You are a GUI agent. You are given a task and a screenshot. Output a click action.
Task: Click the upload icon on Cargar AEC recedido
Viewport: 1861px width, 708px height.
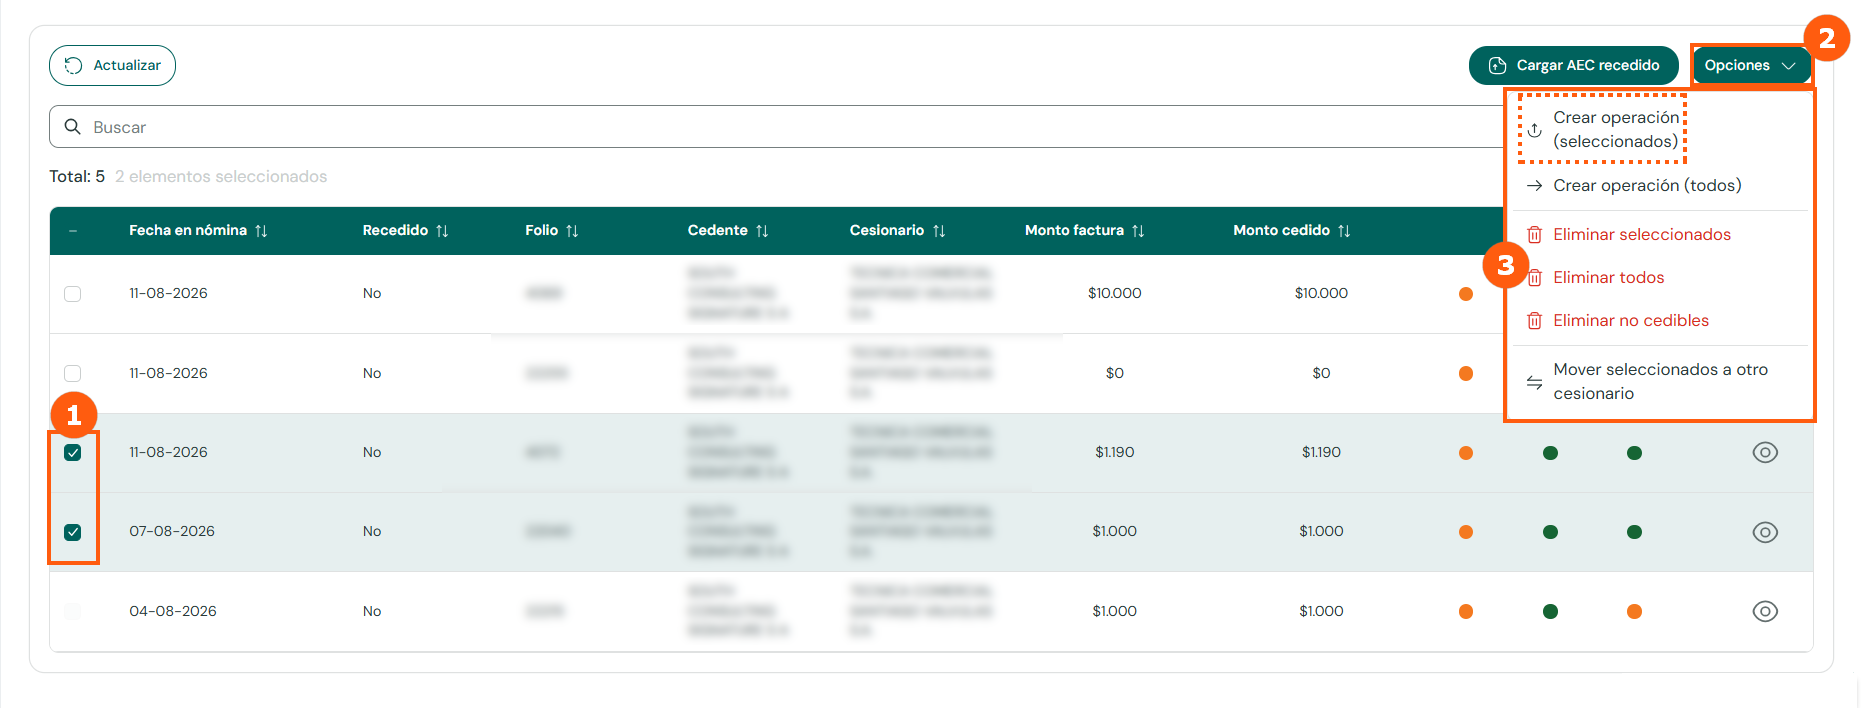[1497, 65]
